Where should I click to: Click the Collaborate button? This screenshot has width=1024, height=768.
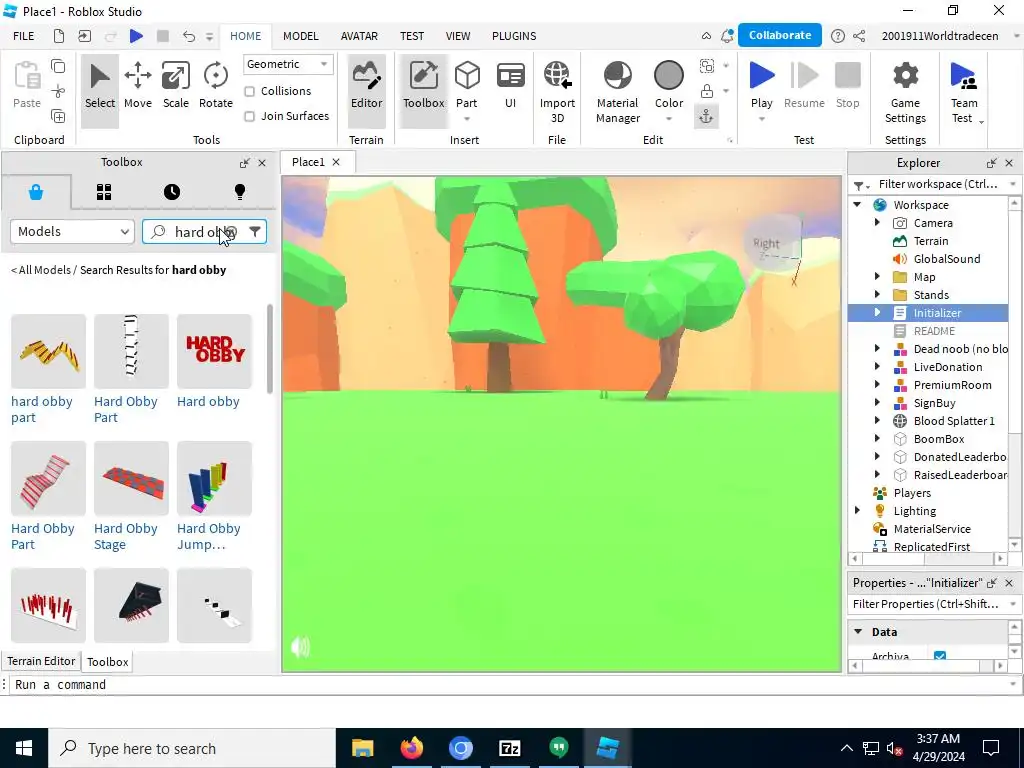780,35
